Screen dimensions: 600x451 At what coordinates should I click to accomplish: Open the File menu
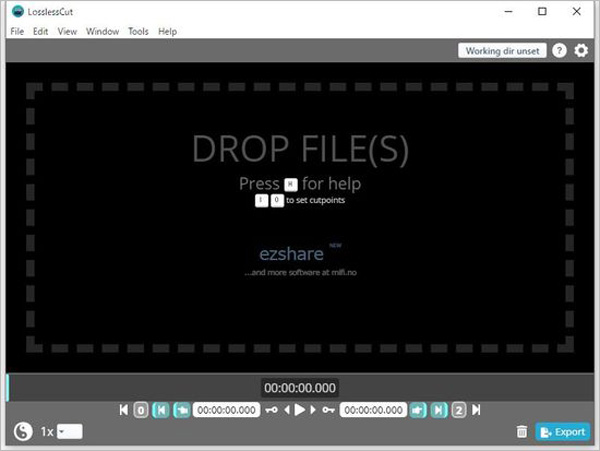click(x=17, y=31)
